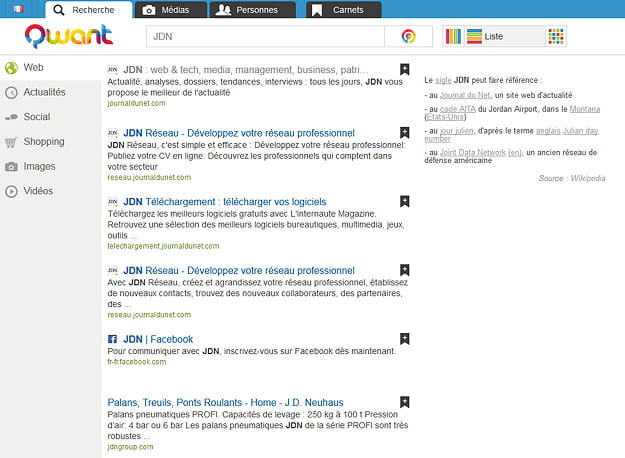Image resolution: width=625 pixels, height=458 pixels.
Task: Bookmark the 'JDN : web & tech' result
Action: (x=405, y=69)
